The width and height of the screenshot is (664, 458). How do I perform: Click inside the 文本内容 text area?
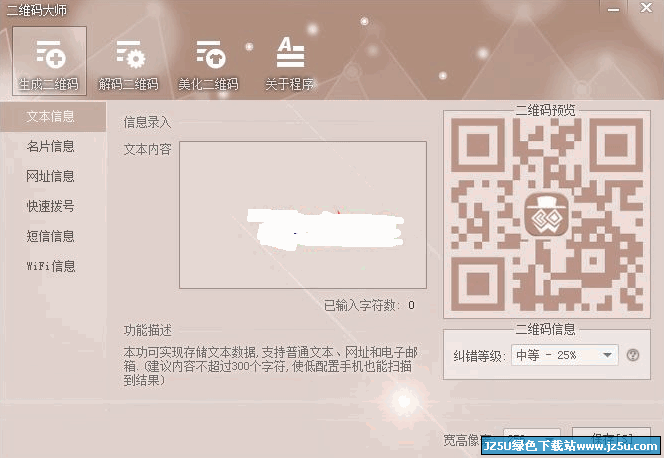[303, 215]
